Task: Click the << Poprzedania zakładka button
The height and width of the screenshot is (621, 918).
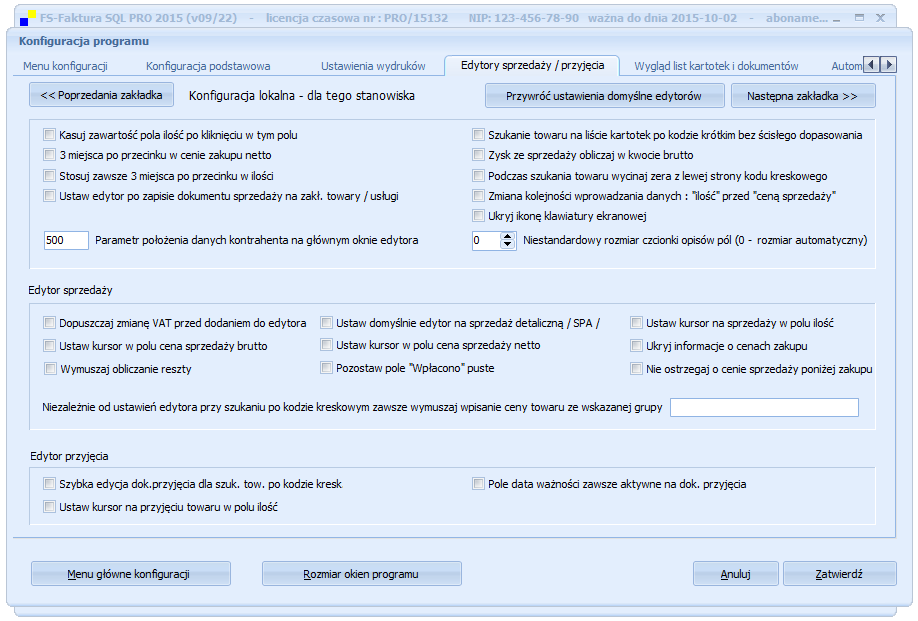Action: (x=101, y=95)
